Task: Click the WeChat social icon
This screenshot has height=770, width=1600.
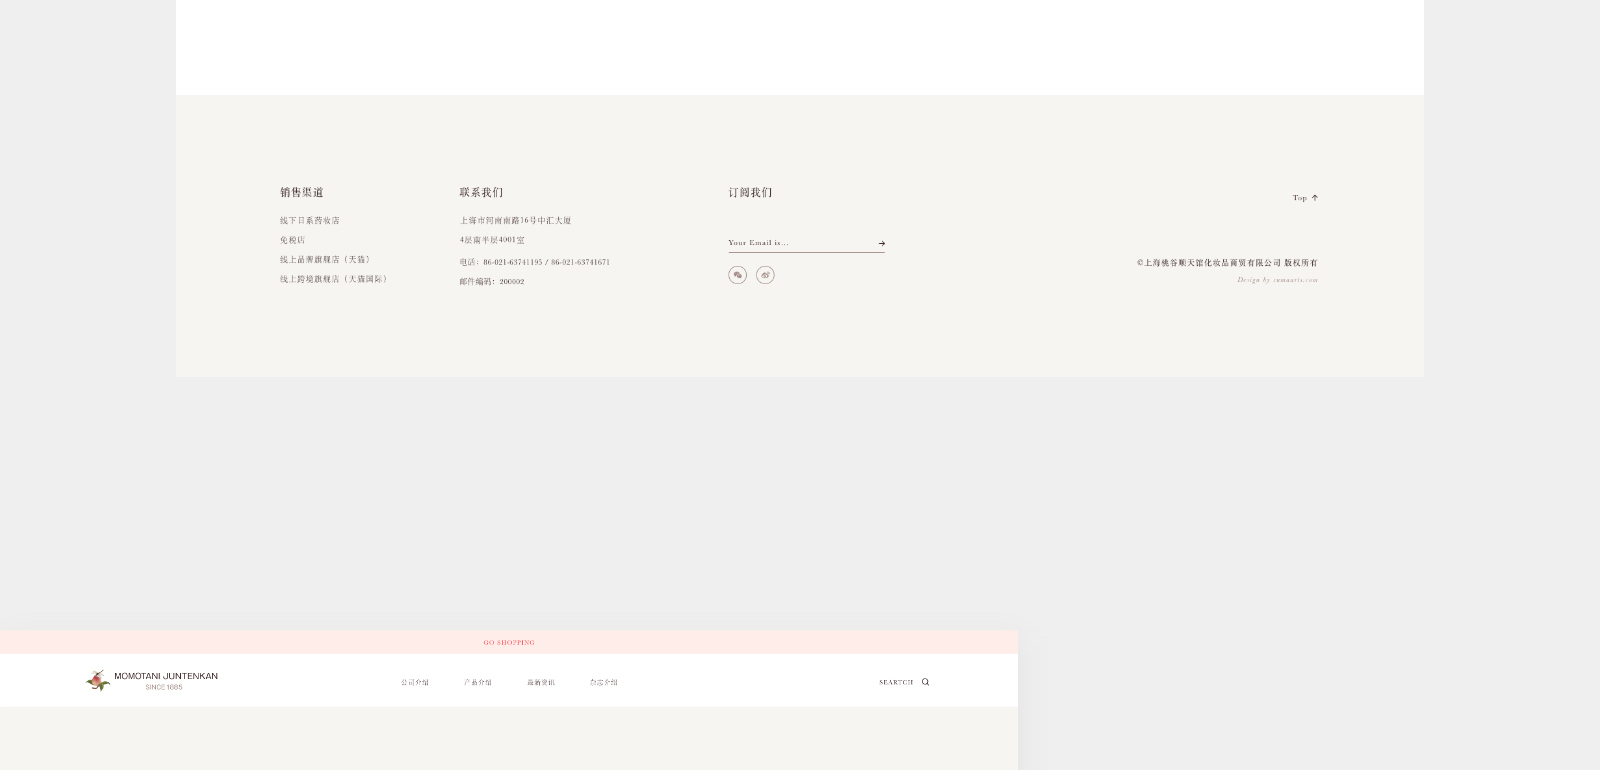Action: (x=737, y=275)
